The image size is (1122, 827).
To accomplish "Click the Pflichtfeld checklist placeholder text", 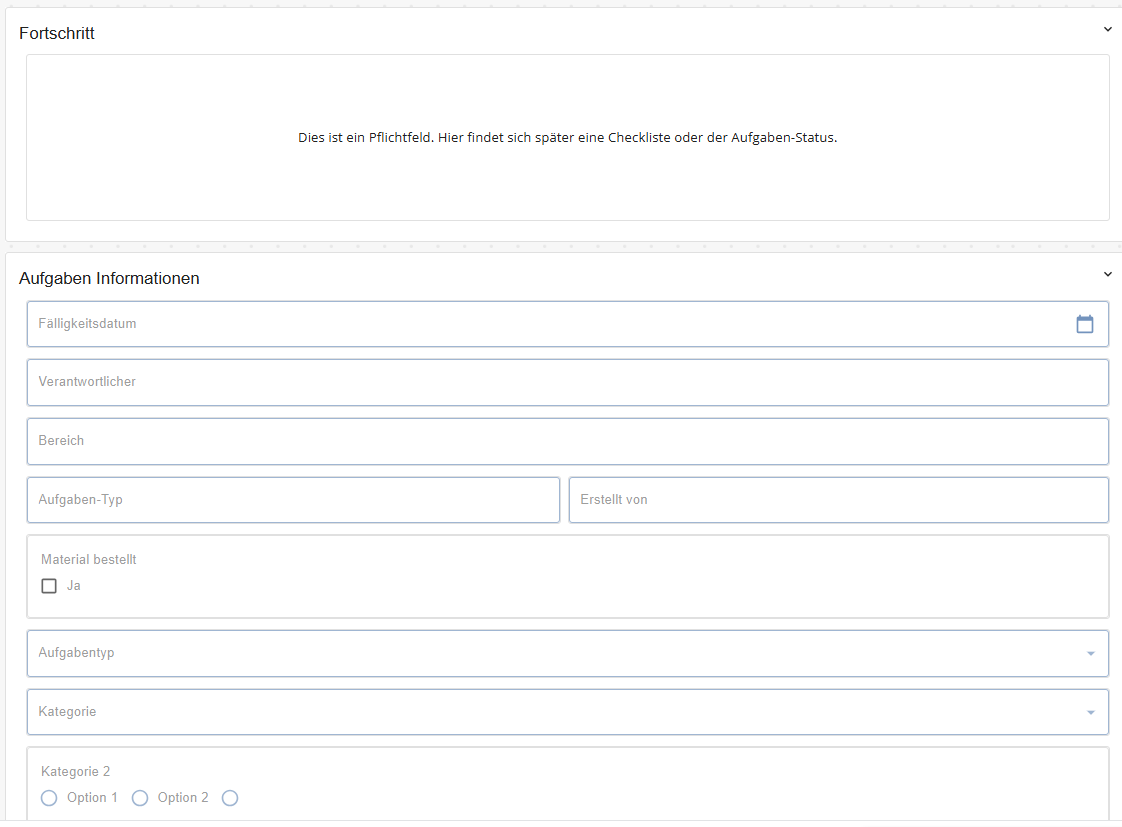I will click(x=567, y=137).
